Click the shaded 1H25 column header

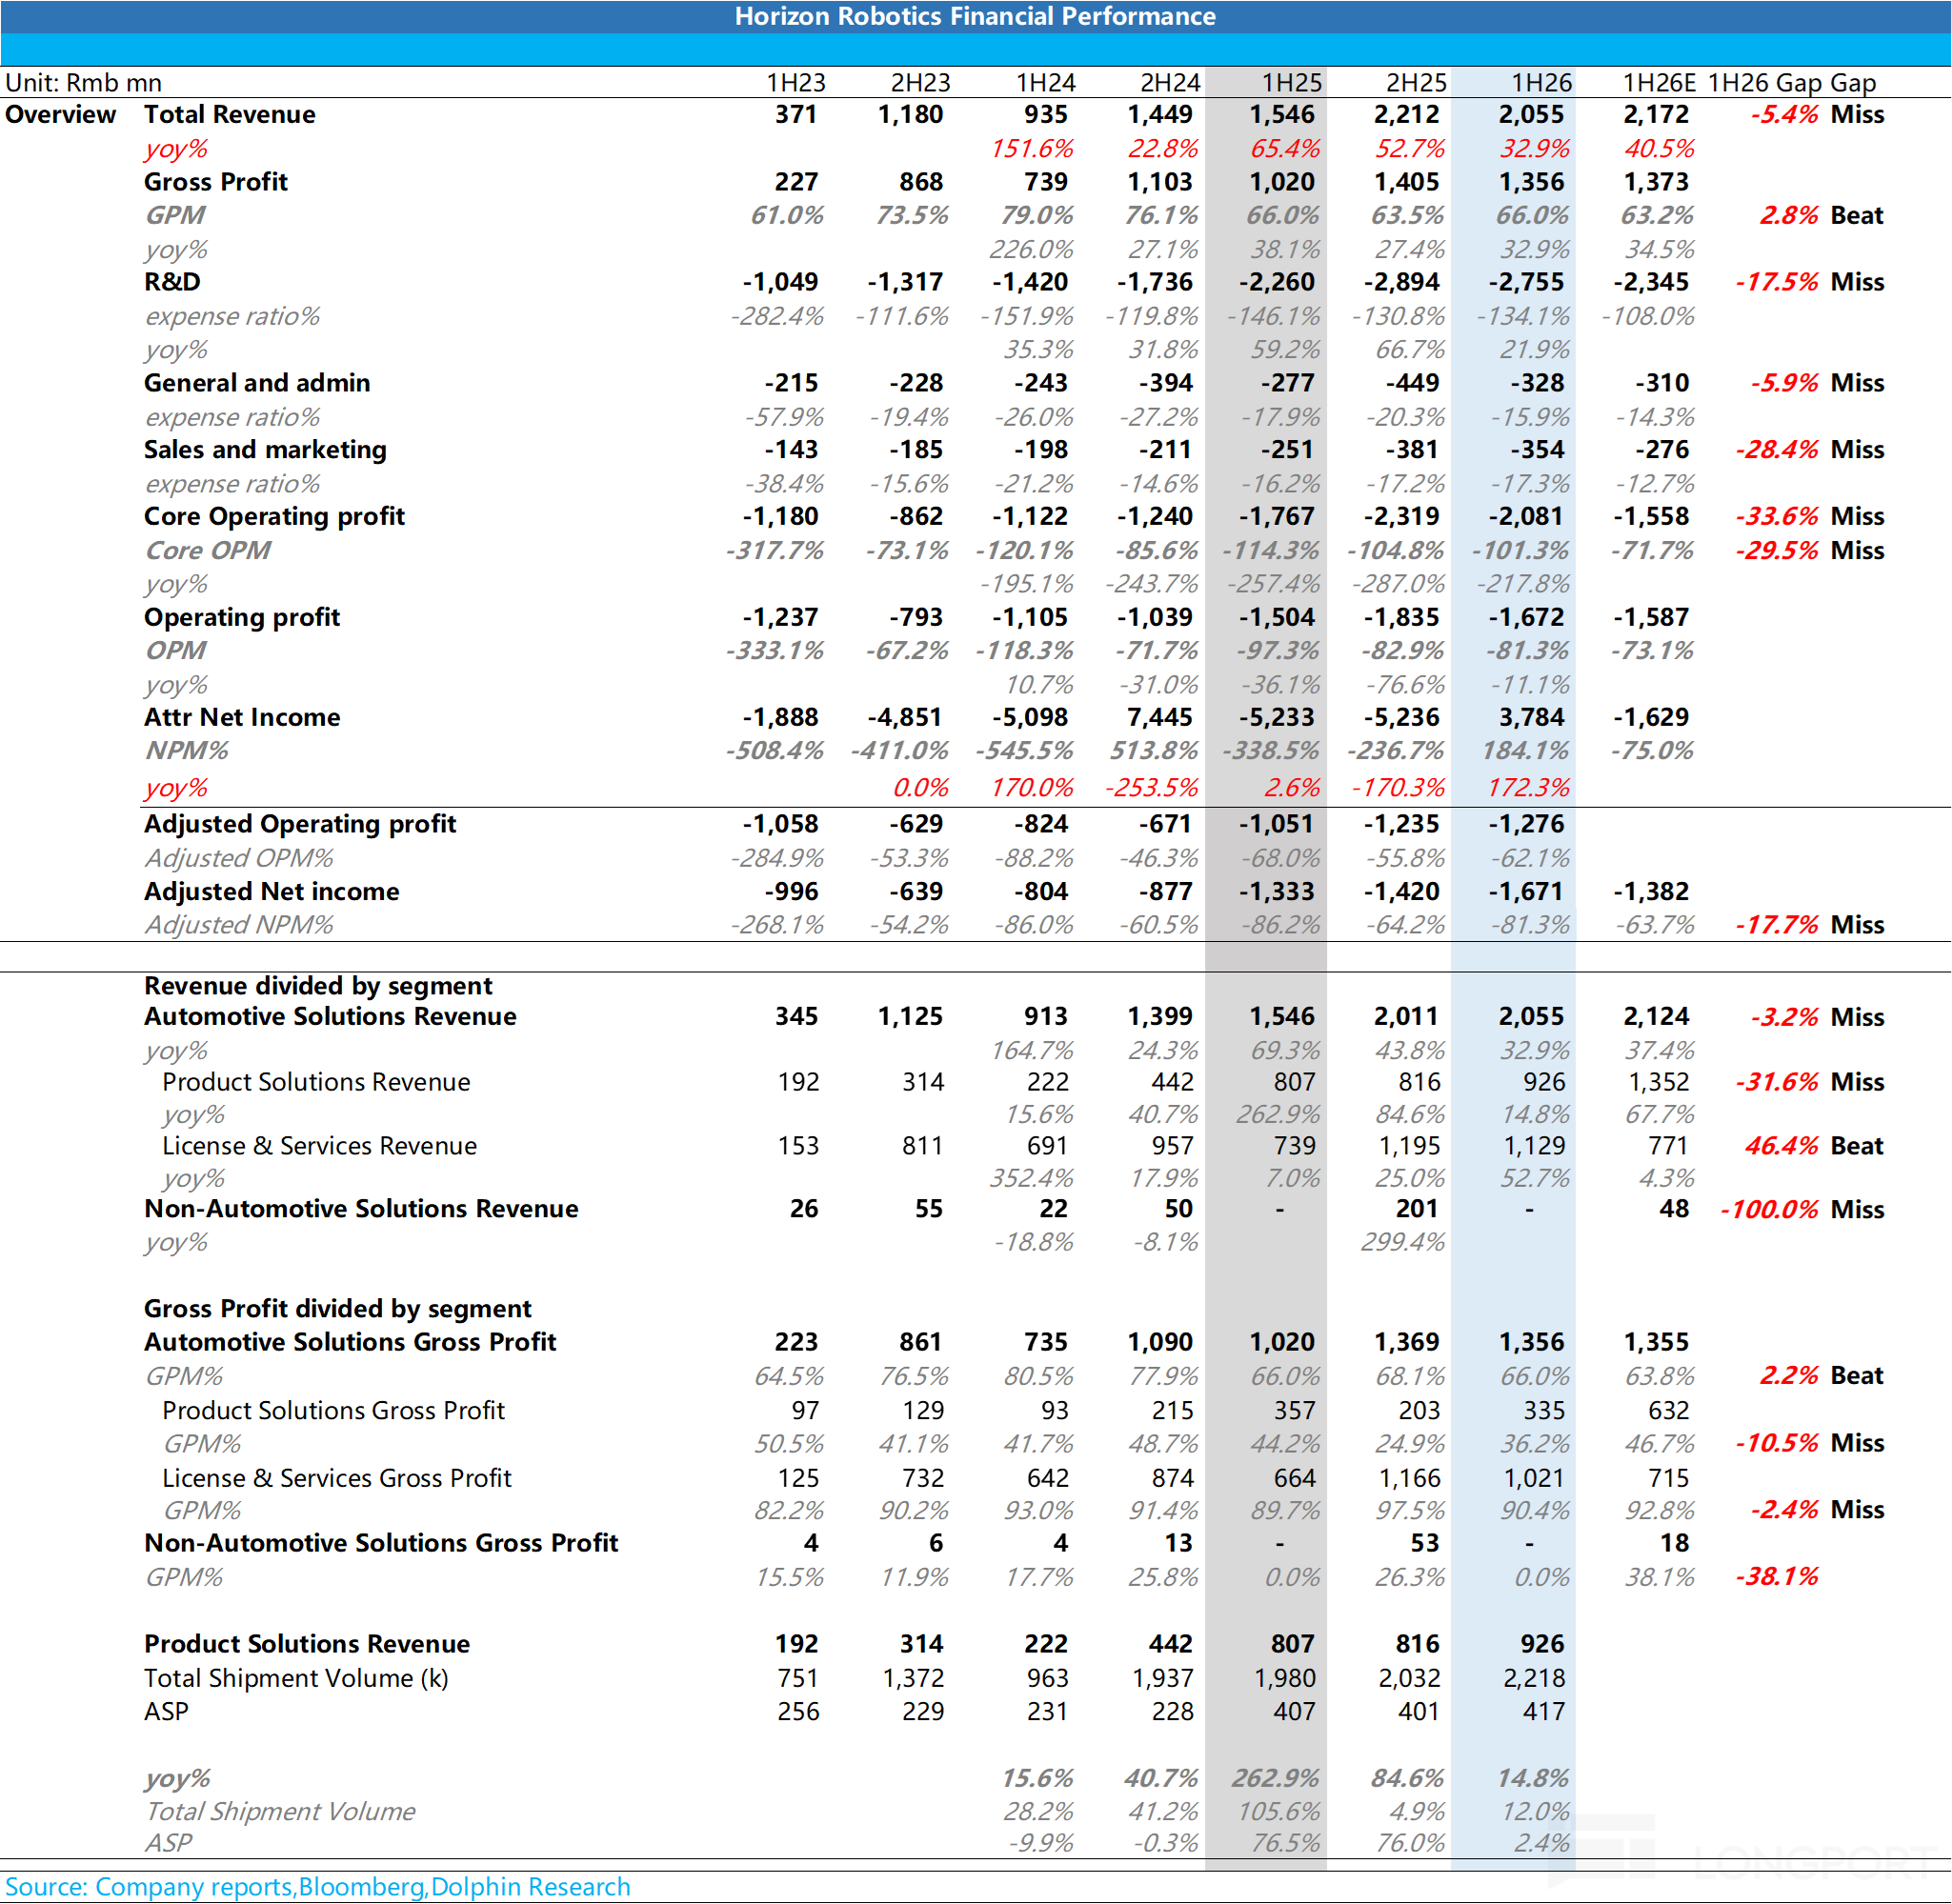coord(1292,82)
